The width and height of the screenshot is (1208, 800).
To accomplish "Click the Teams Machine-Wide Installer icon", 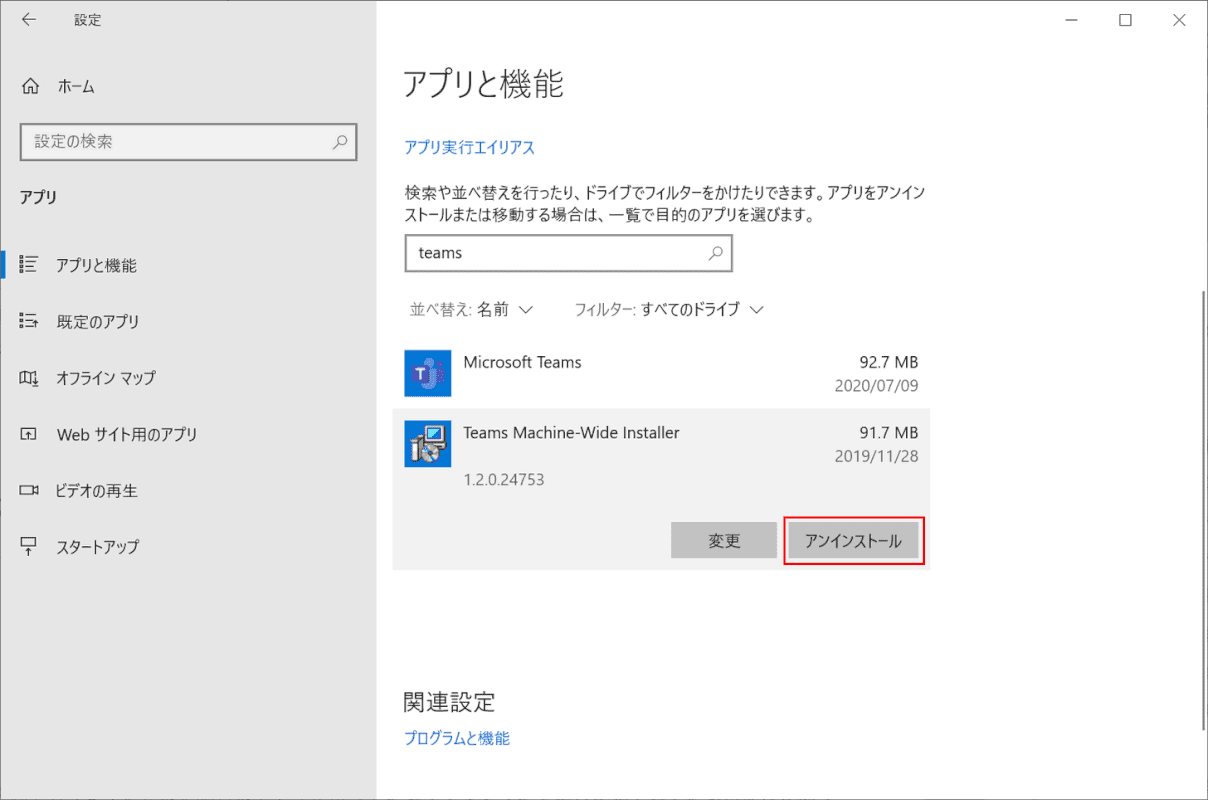I will coord(428,444).
